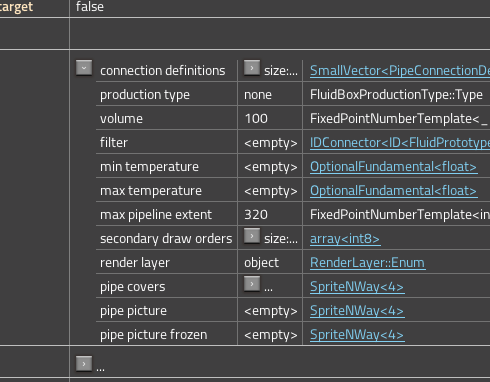Select the filter row label
The width and height of the screenshot is (490, 382).
click(x=114, y=143)
